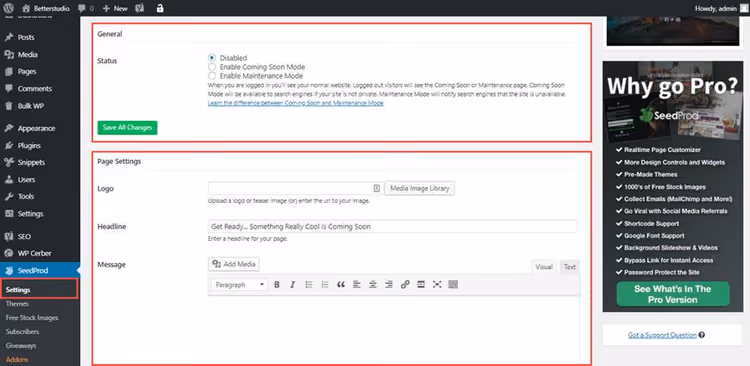Click the Why go Pro banner image
The height and width of the screenshot is (366, 750).
pos(673,186)
